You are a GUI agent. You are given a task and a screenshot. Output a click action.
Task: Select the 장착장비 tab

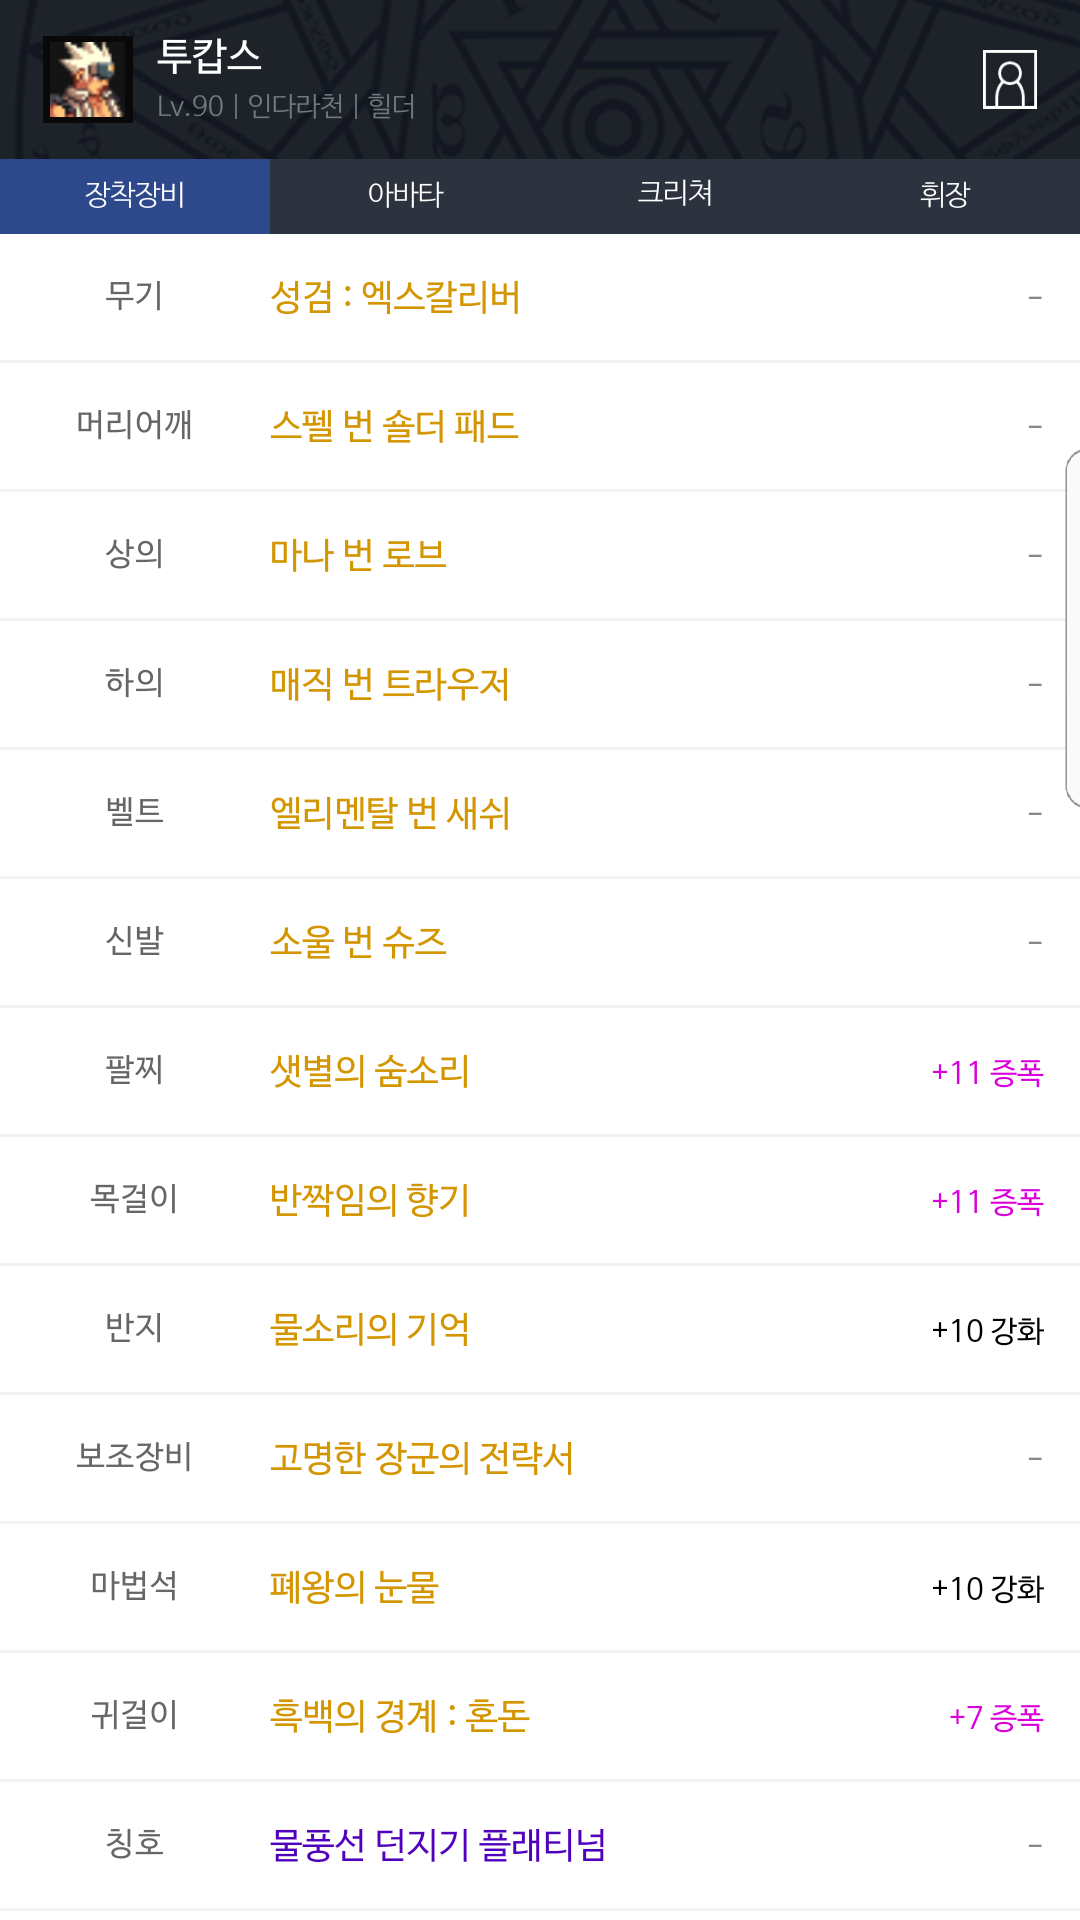click(x=135, y=195)
